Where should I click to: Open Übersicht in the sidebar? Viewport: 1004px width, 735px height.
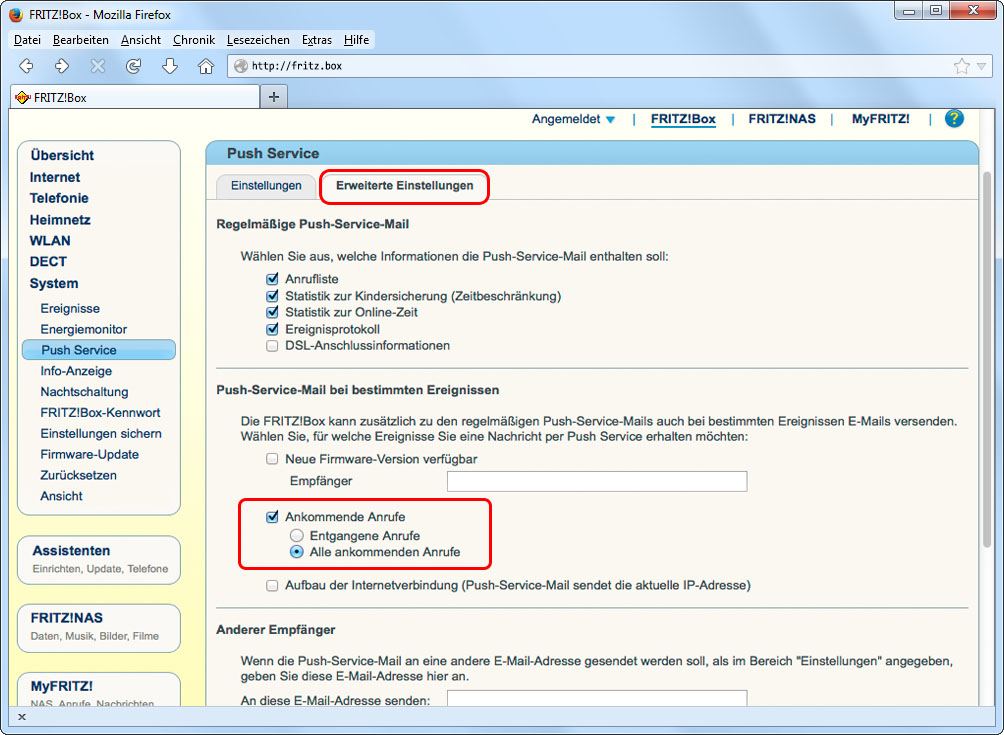pyautogui.click(x=62, y=156)
